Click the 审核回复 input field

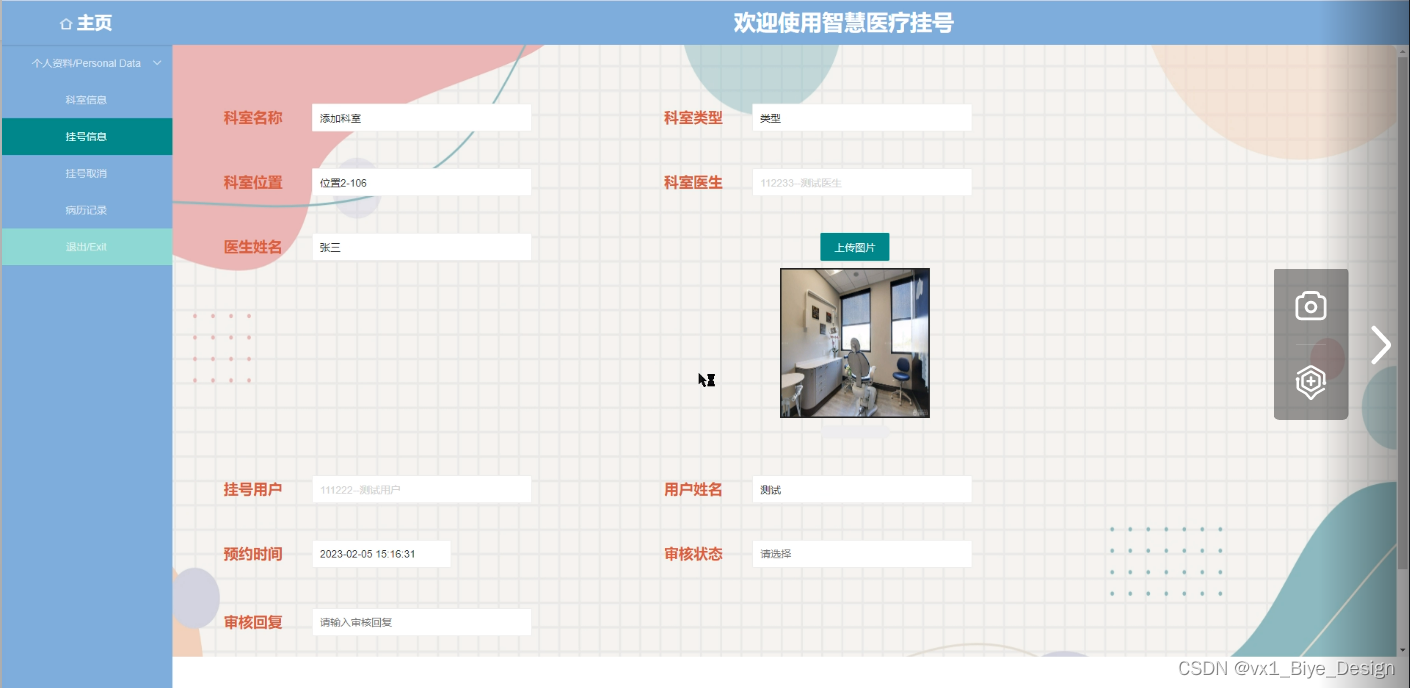click(x=421, y=622)
